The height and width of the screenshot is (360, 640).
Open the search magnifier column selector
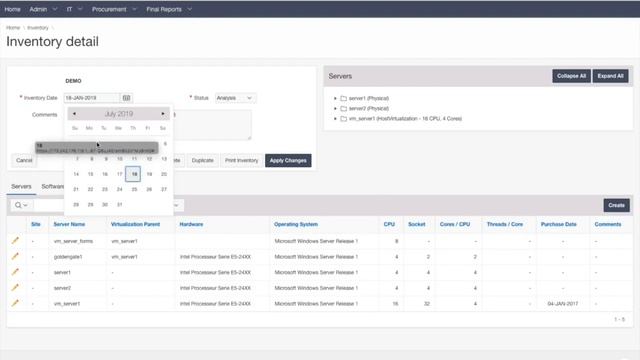pyautogui.click(x=21, y=205)
